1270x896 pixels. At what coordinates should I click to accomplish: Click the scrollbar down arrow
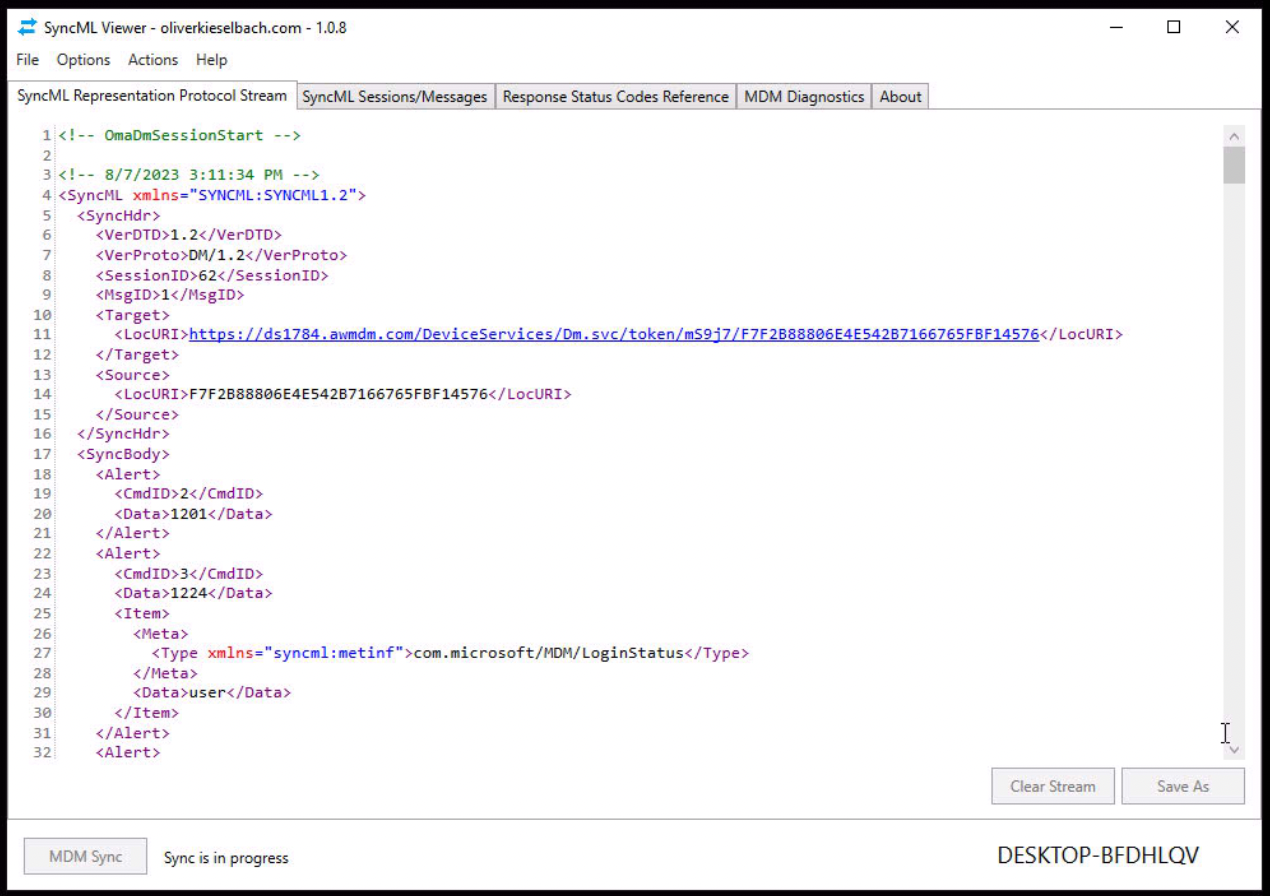click(1234, 749)
